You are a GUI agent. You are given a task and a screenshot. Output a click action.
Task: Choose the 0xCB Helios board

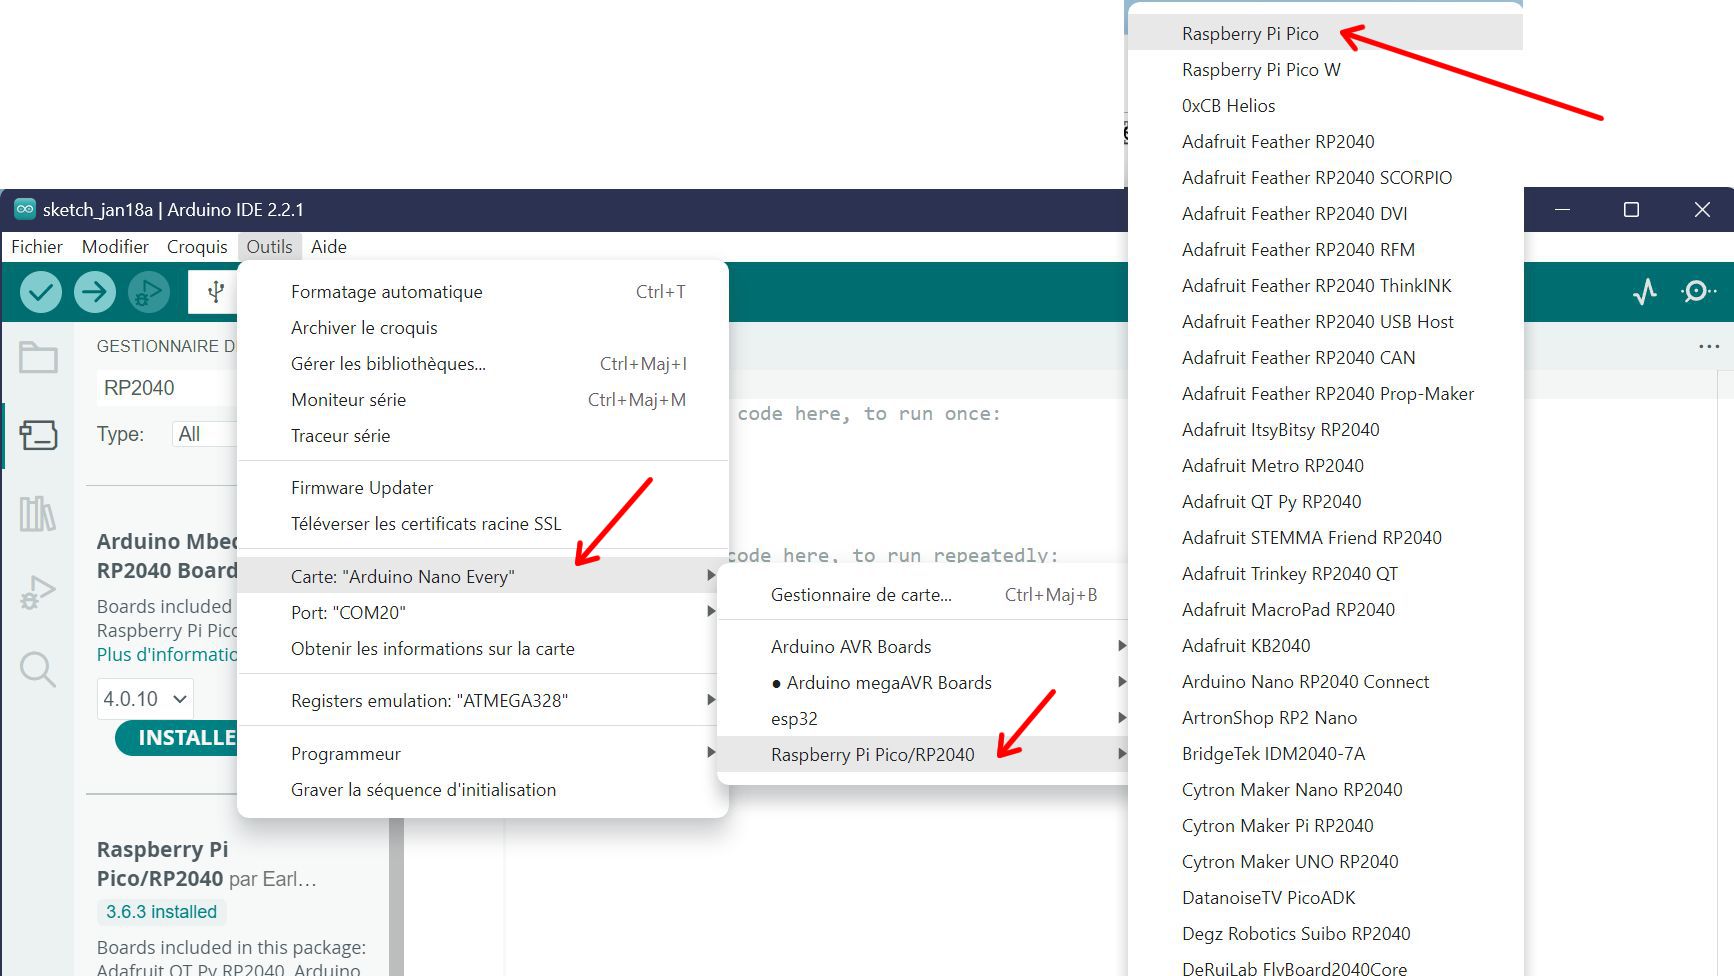(1325, 106)
